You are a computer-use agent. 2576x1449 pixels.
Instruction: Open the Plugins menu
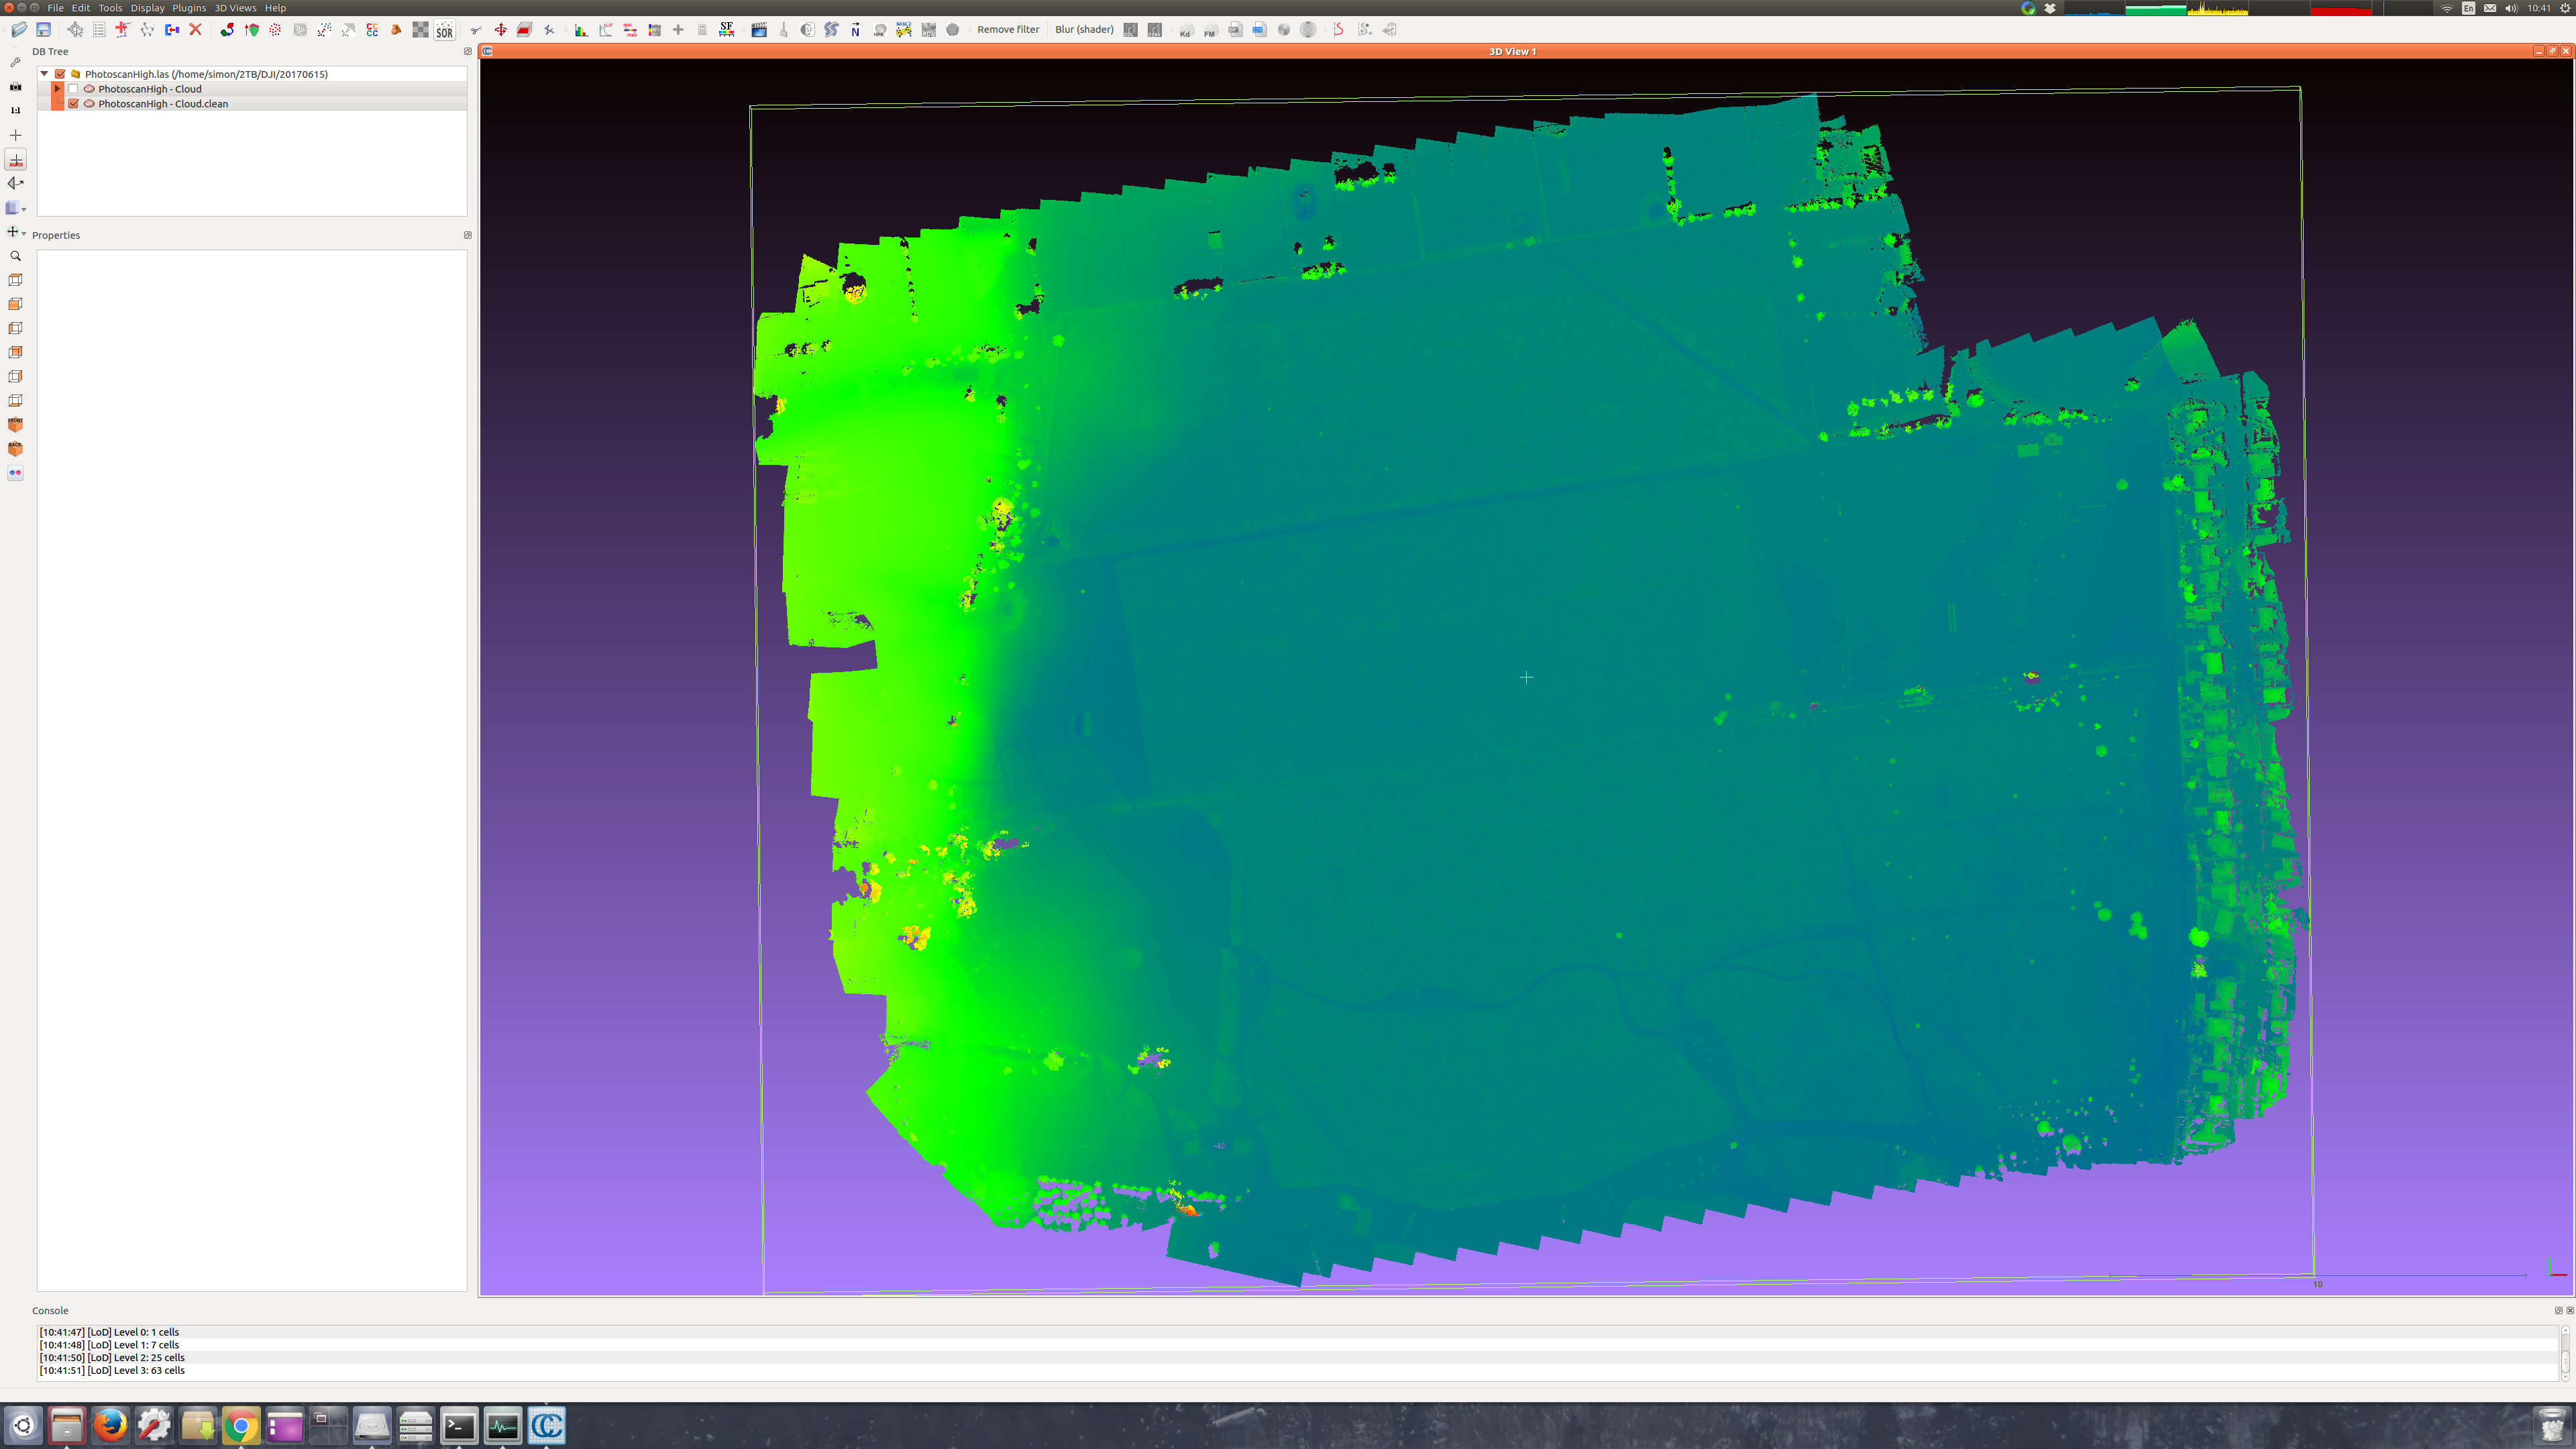[x=189, y=8]
